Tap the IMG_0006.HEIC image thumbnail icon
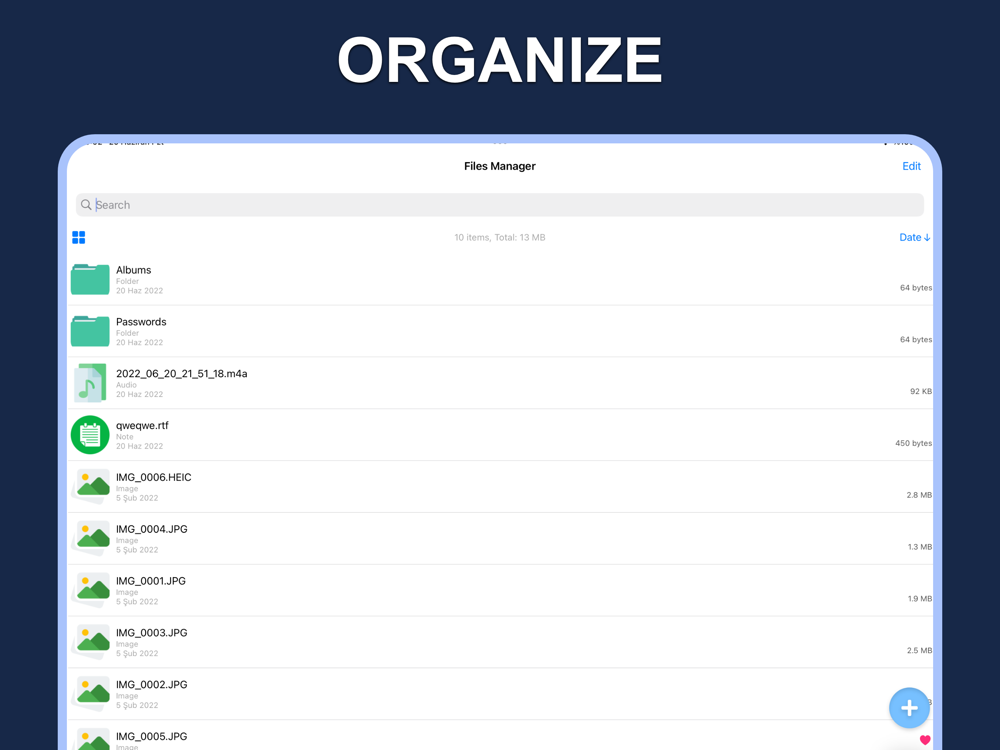This screenshot has width=1000, height=750. pyautogui.click(x=92, y=487)
